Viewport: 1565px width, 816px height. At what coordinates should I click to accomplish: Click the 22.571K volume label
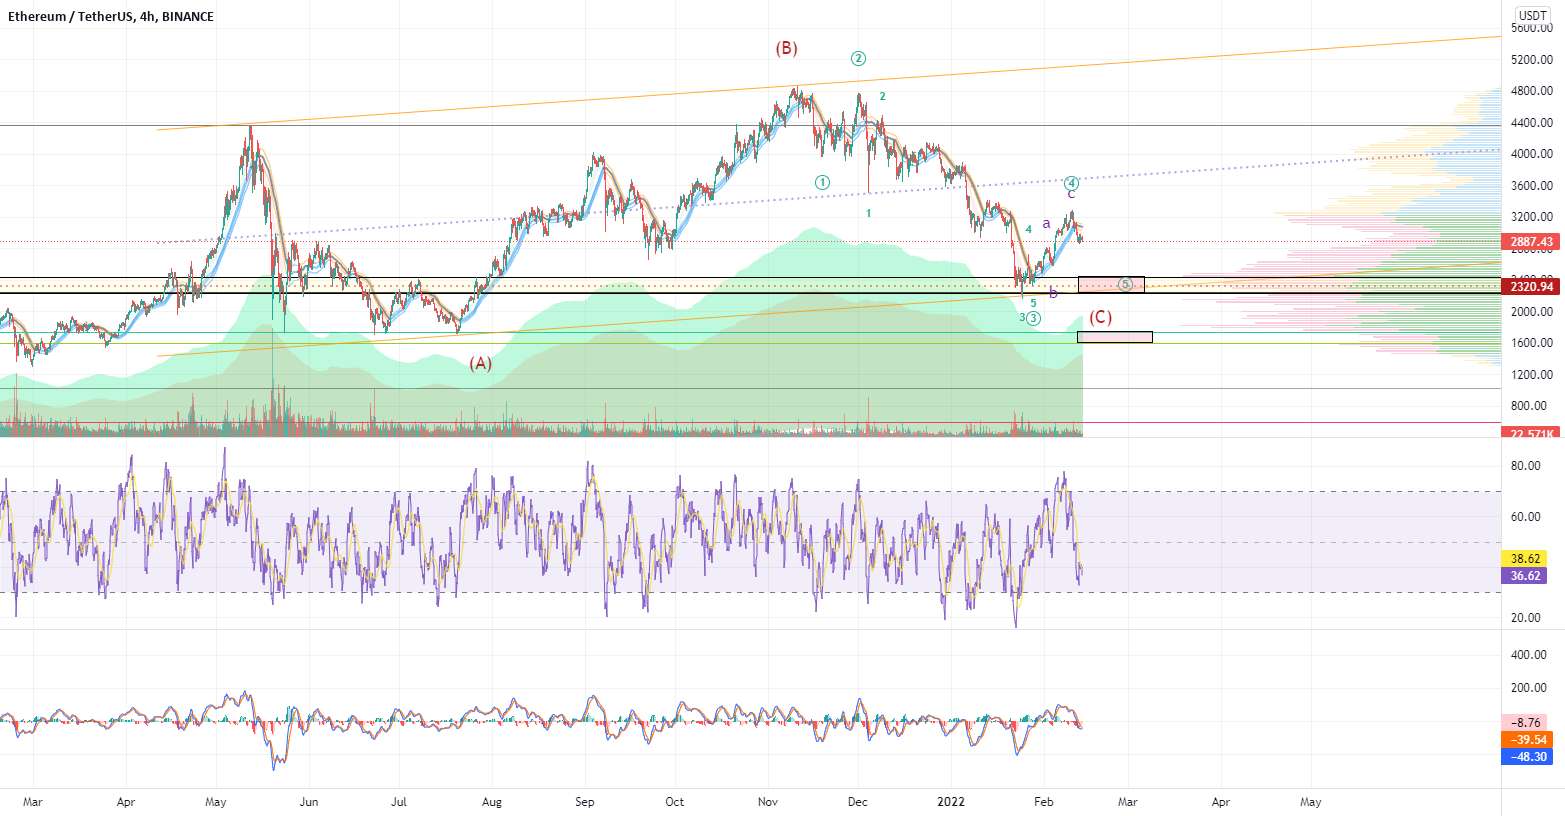point(1531,433)
